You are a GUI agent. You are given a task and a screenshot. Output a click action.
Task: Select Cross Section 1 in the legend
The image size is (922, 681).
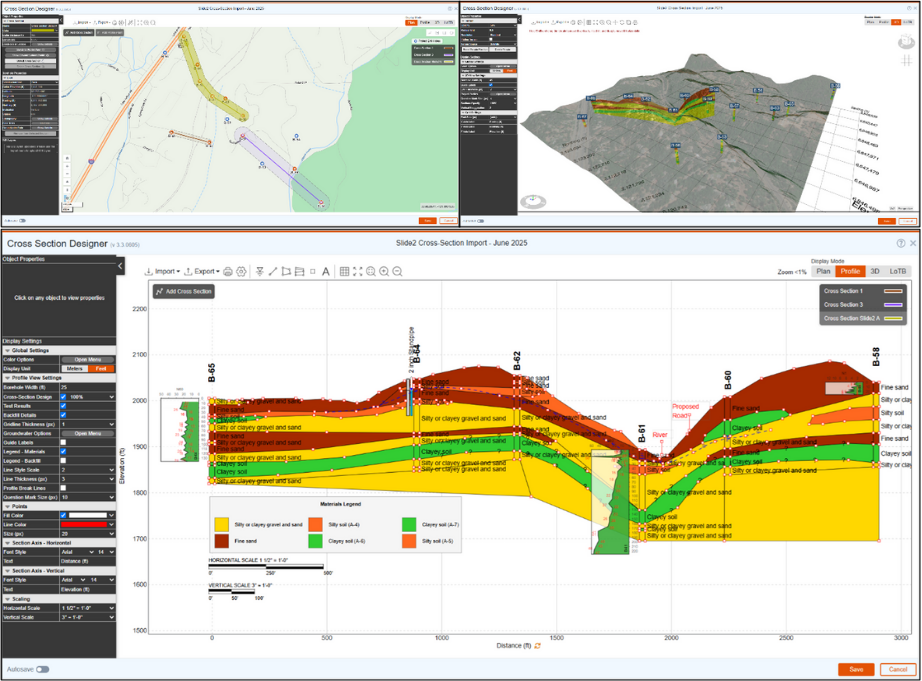(862, 291)
